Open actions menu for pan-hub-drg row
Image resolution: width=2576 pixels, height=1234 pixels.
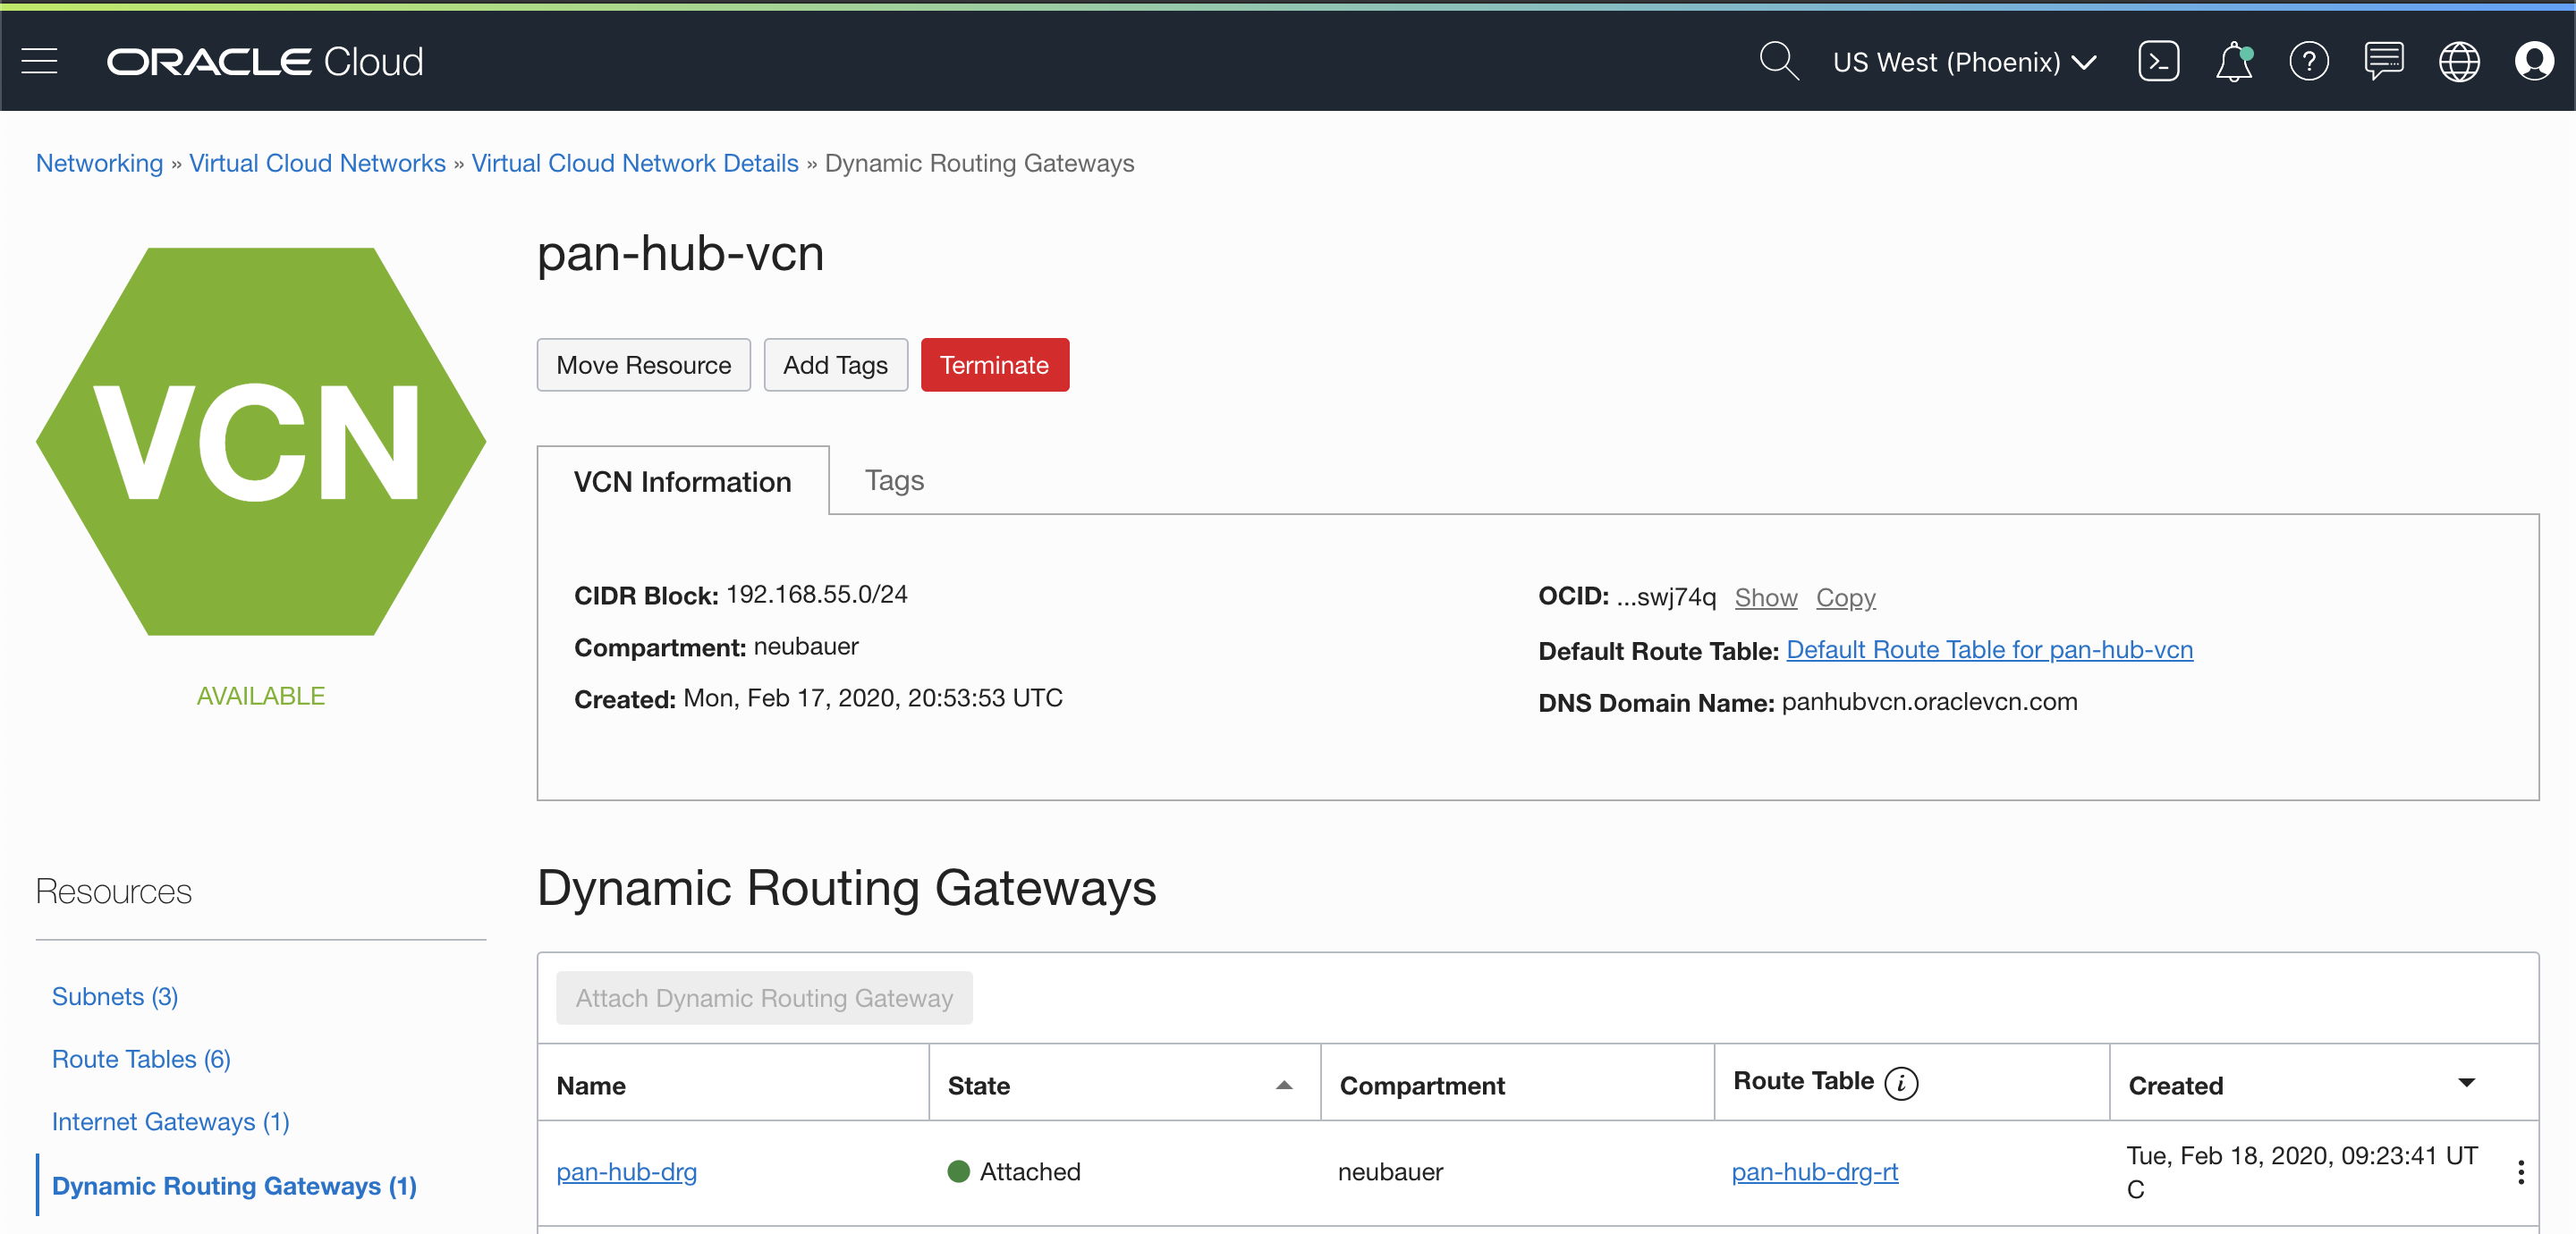click(x=2520, y=1173)
